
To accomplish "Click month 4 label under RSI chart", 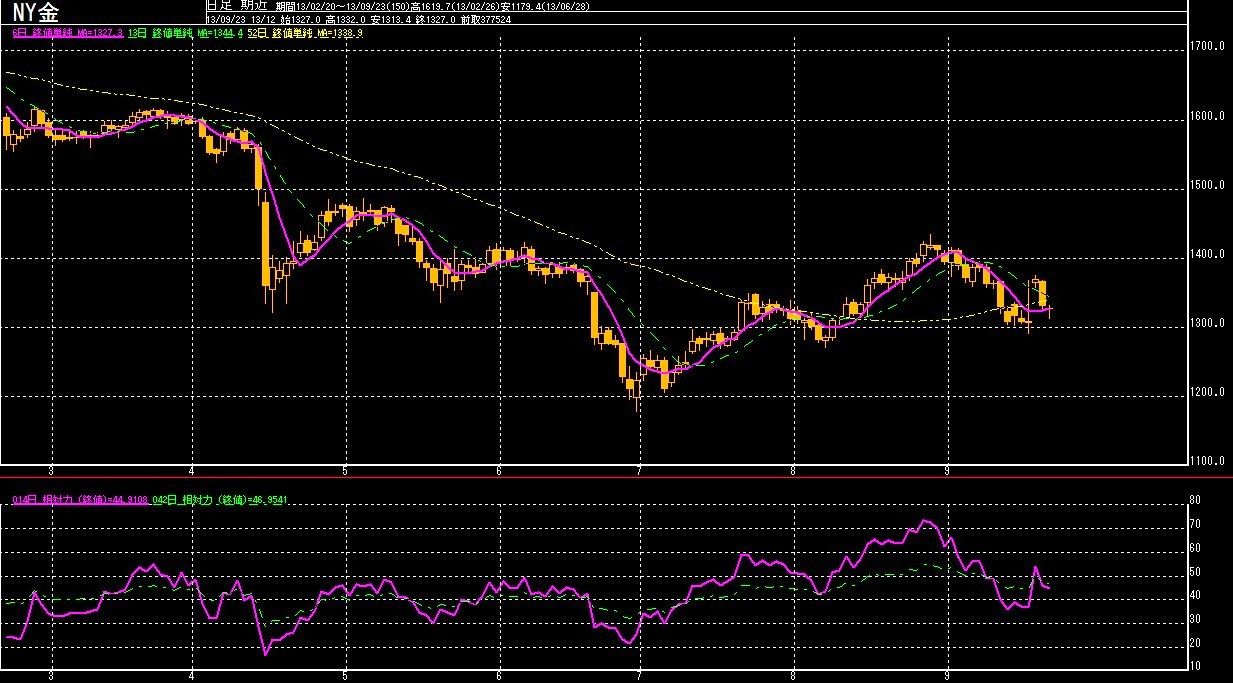I will (x=191, y=677).
